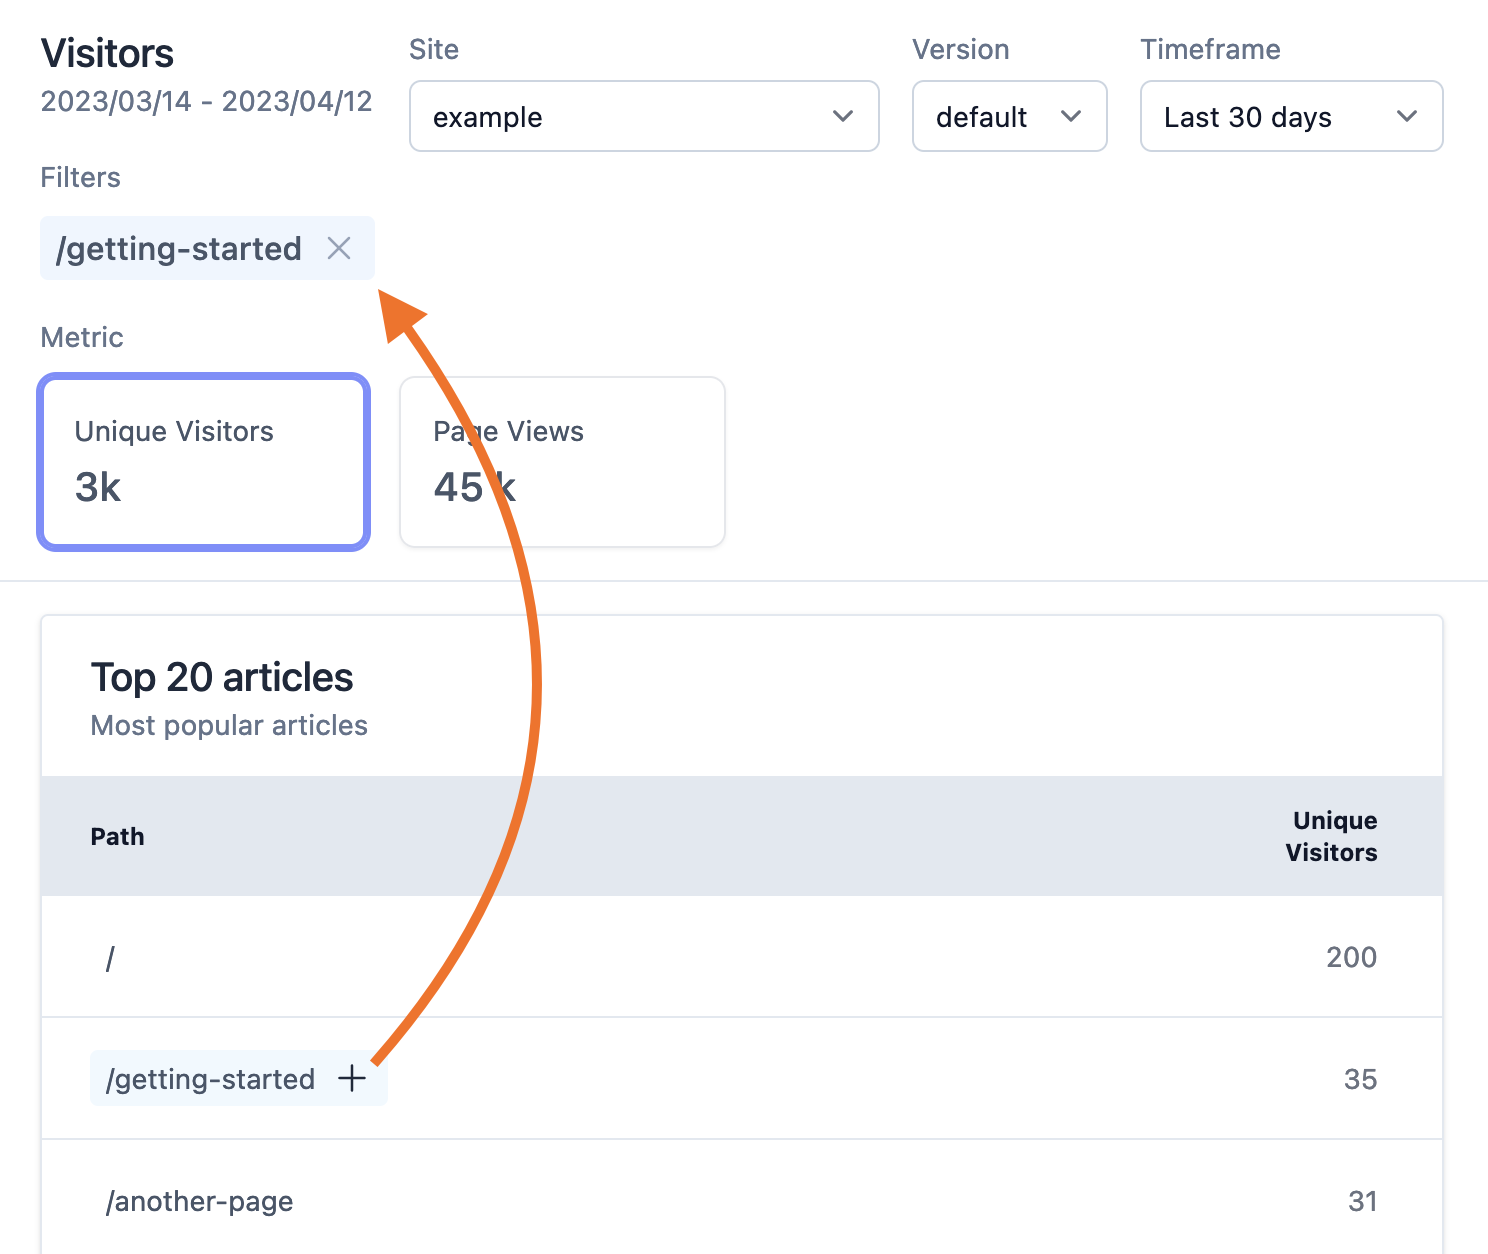Click the root "/" path in the table

[x=110, y=958]
